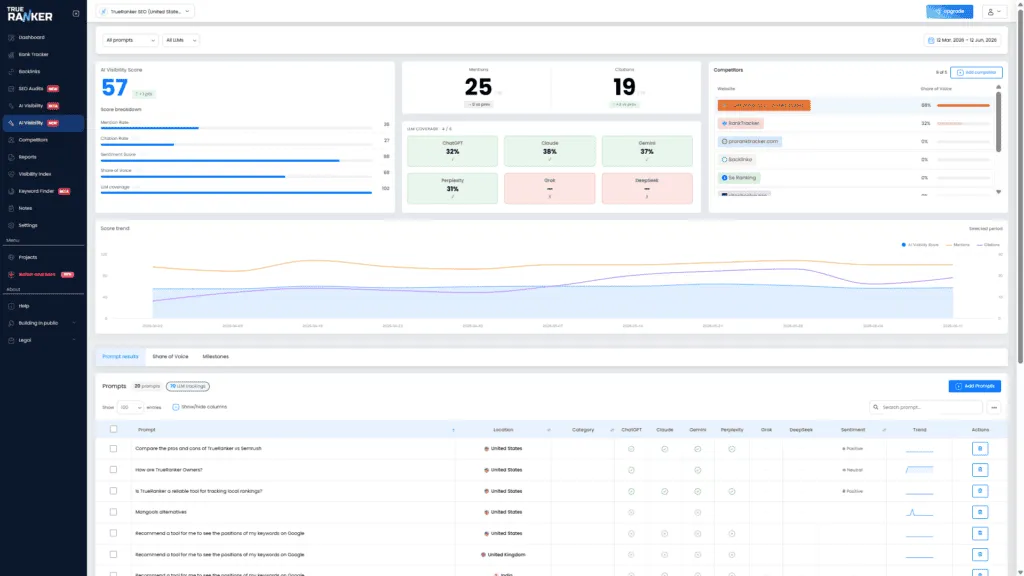This screenshot has width=1024, height=576.
Task: Open the user account dropdown
Action: pos(994,11)
